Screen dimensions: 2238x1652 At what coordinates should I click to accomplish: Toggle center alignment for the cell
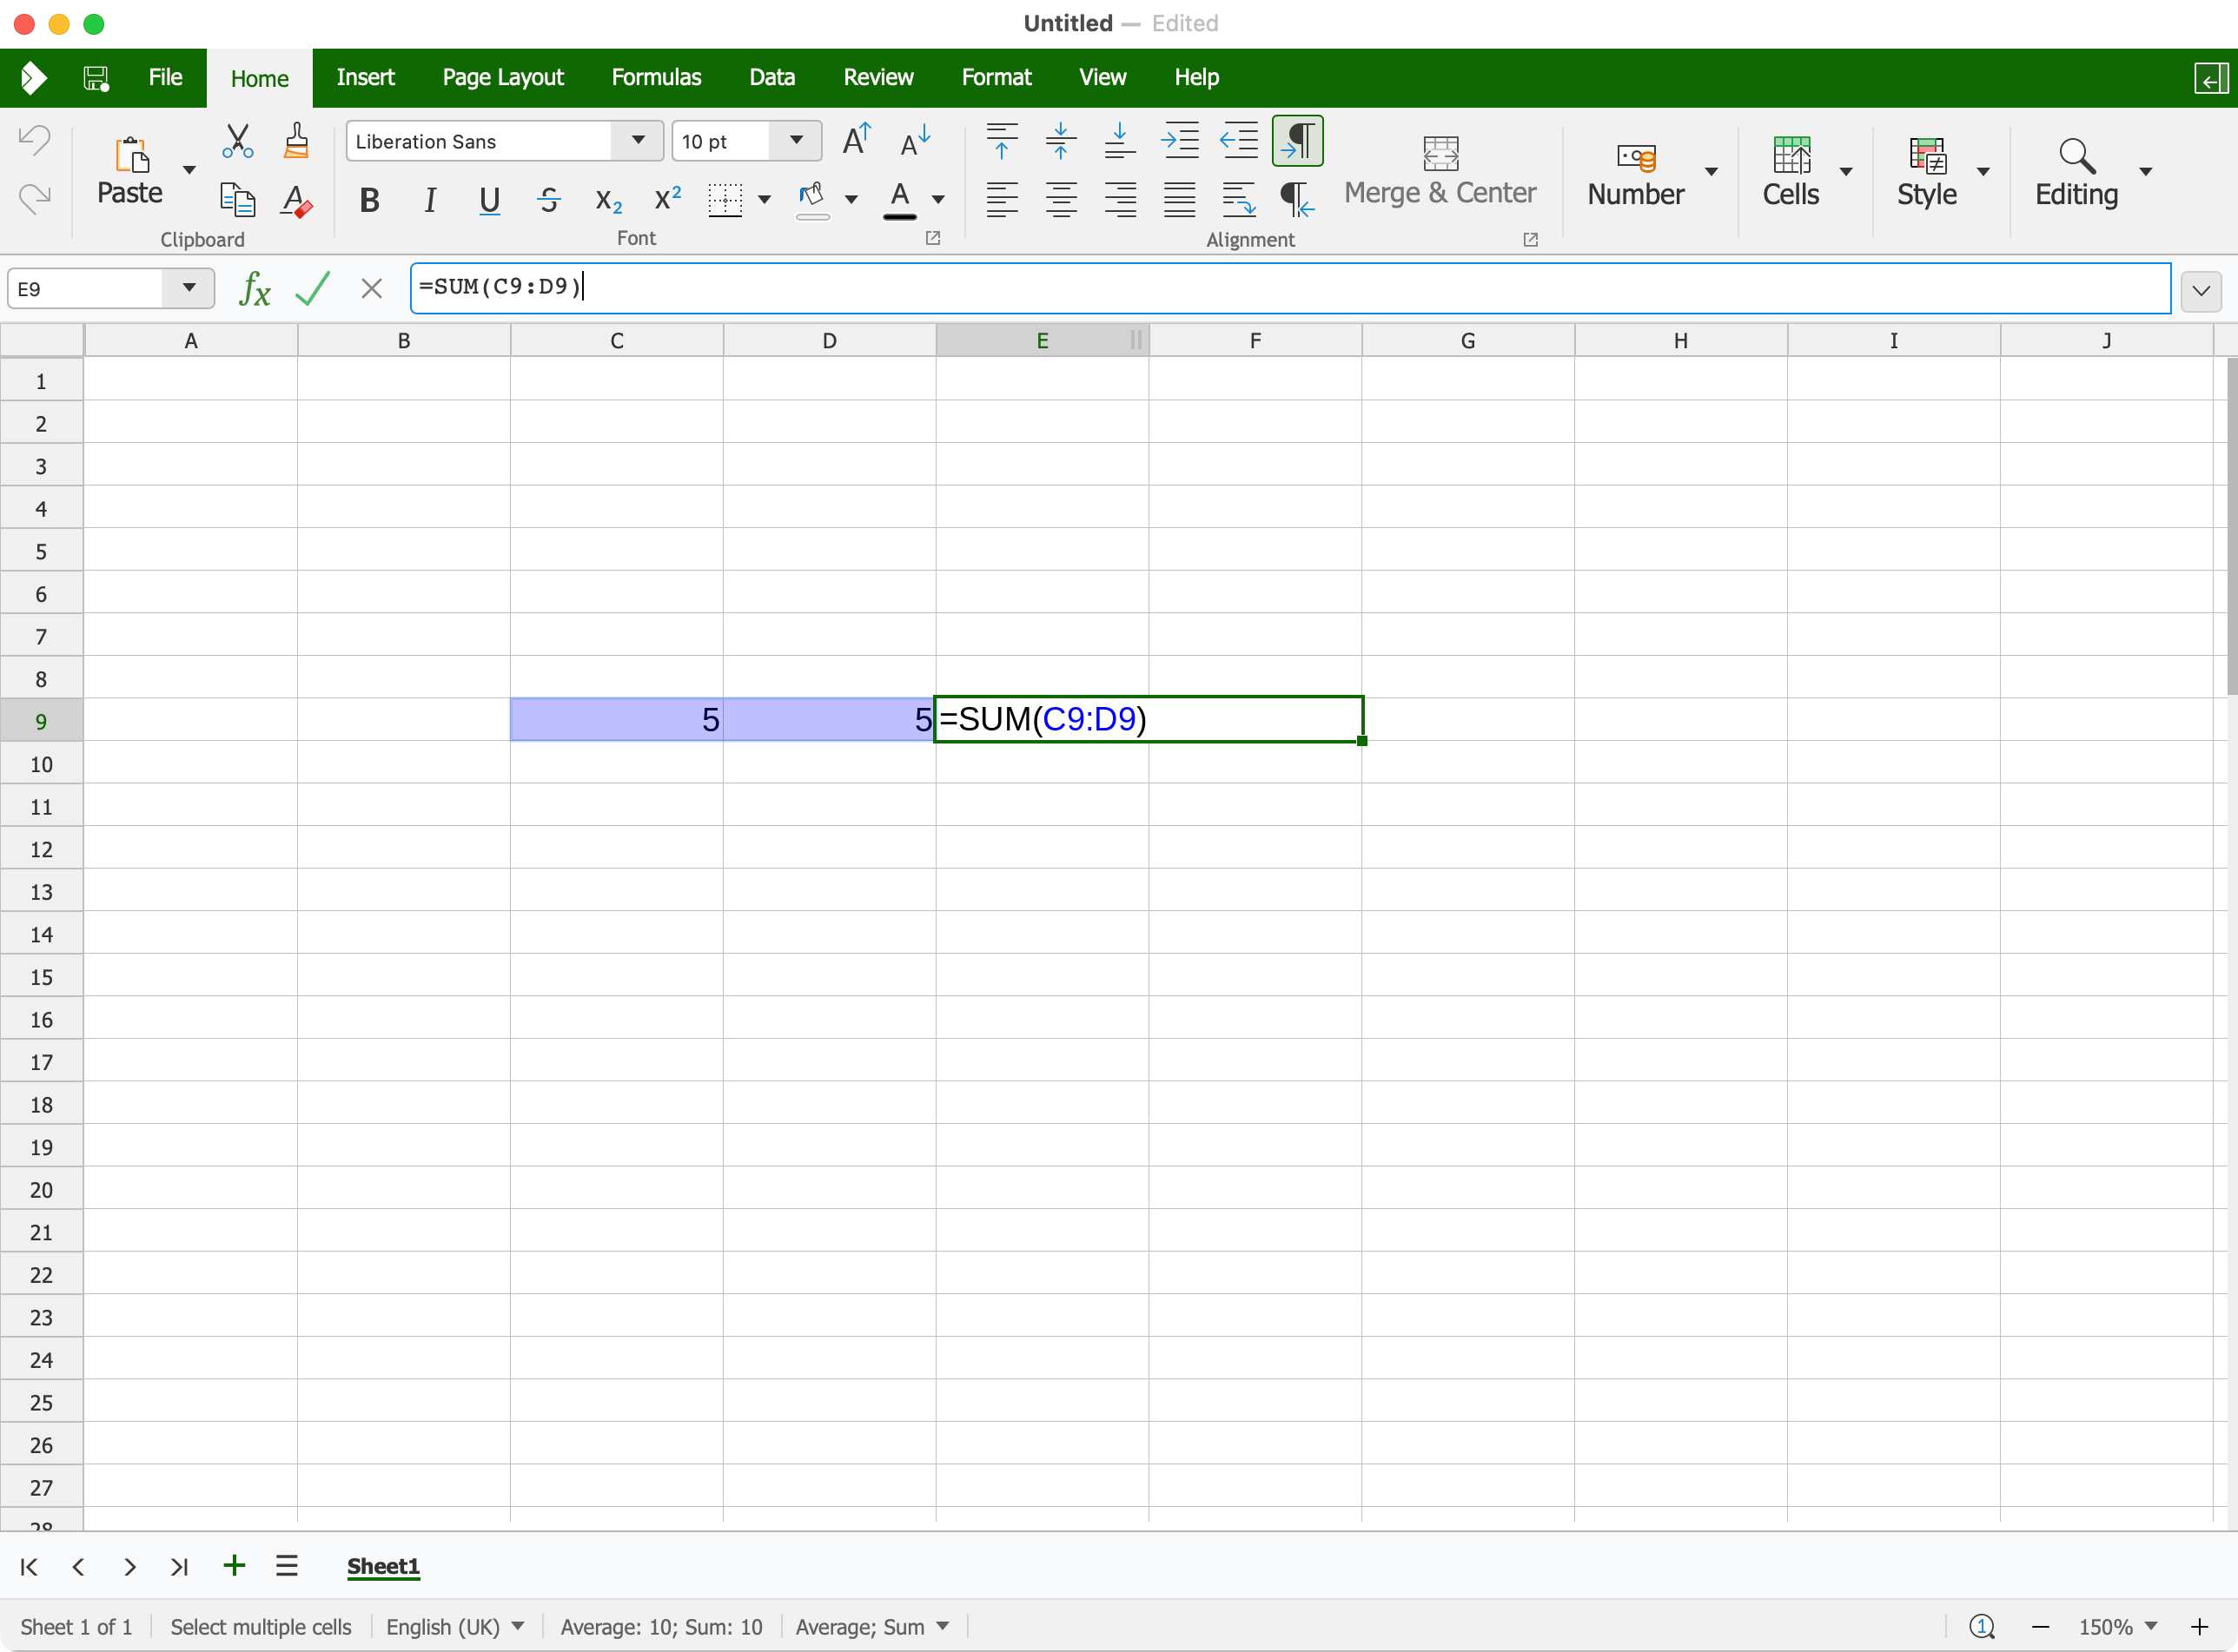1061,200
